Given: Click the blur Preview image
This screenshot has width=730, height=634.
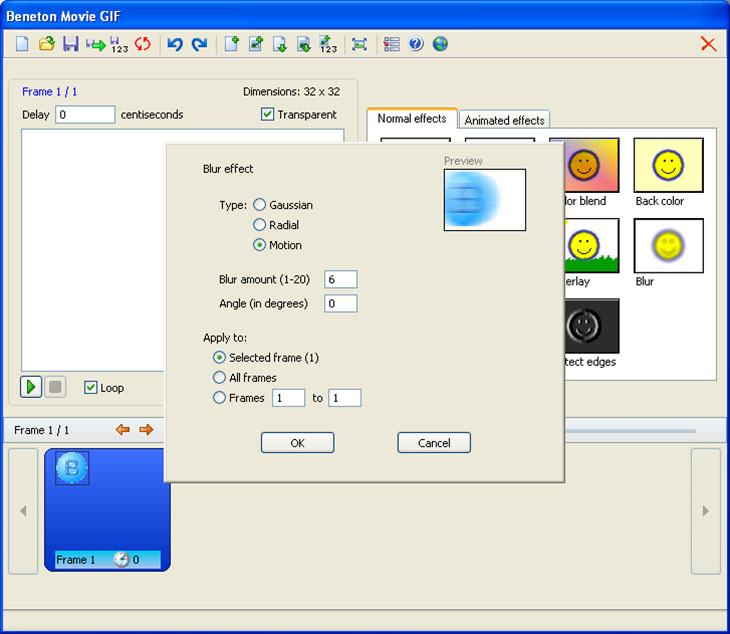Looking at the screenshot, I should click(485, 200).
